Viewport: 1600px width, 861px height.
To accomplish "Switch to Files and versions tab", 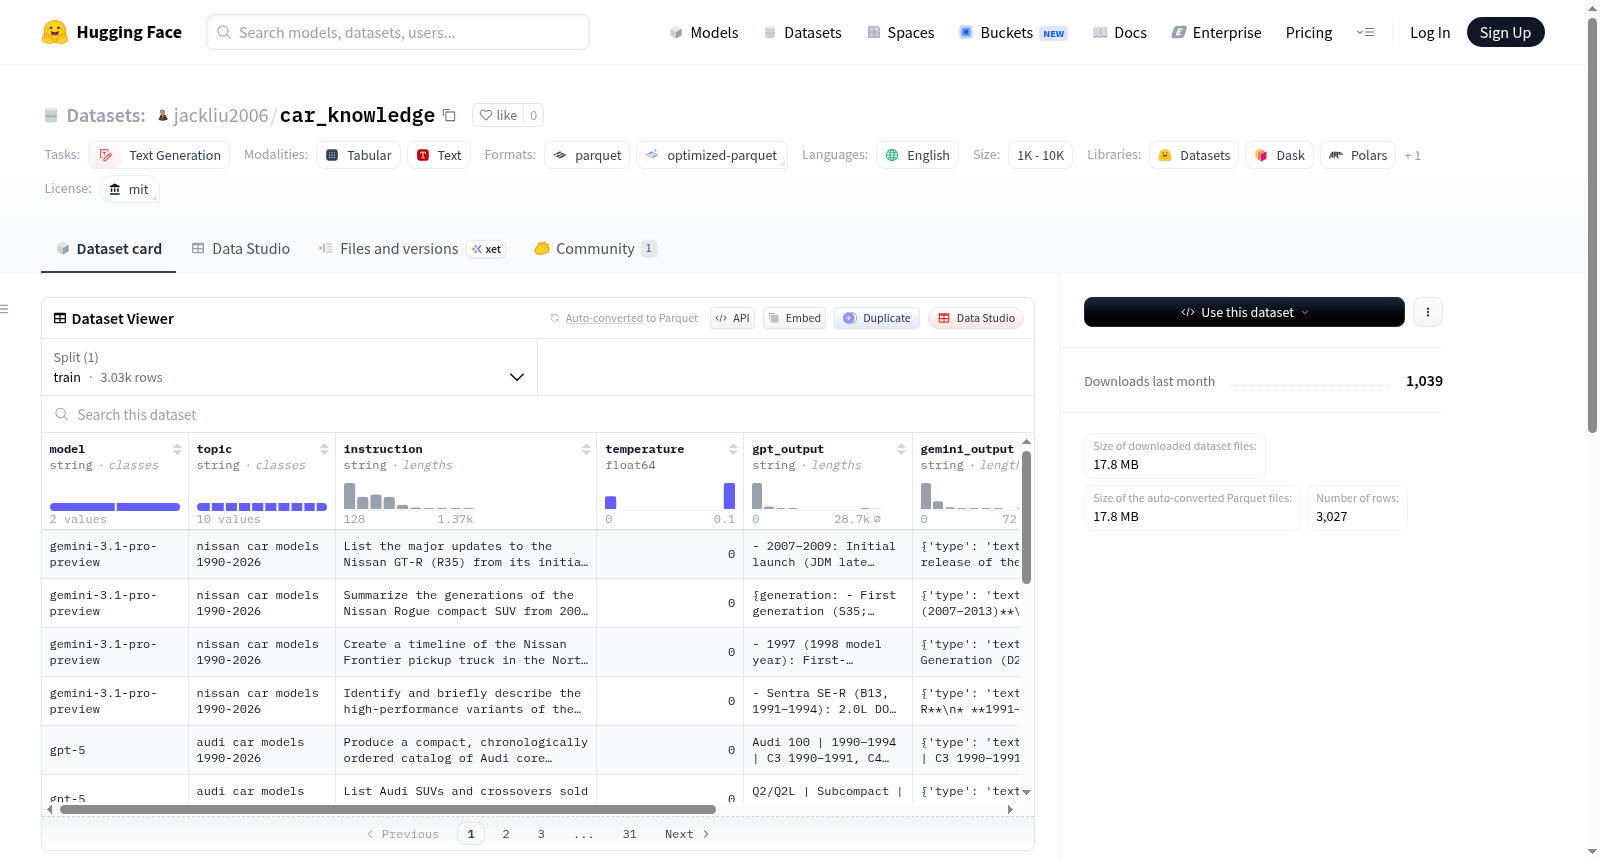I will pyautogui.click(x=411, y=248).
